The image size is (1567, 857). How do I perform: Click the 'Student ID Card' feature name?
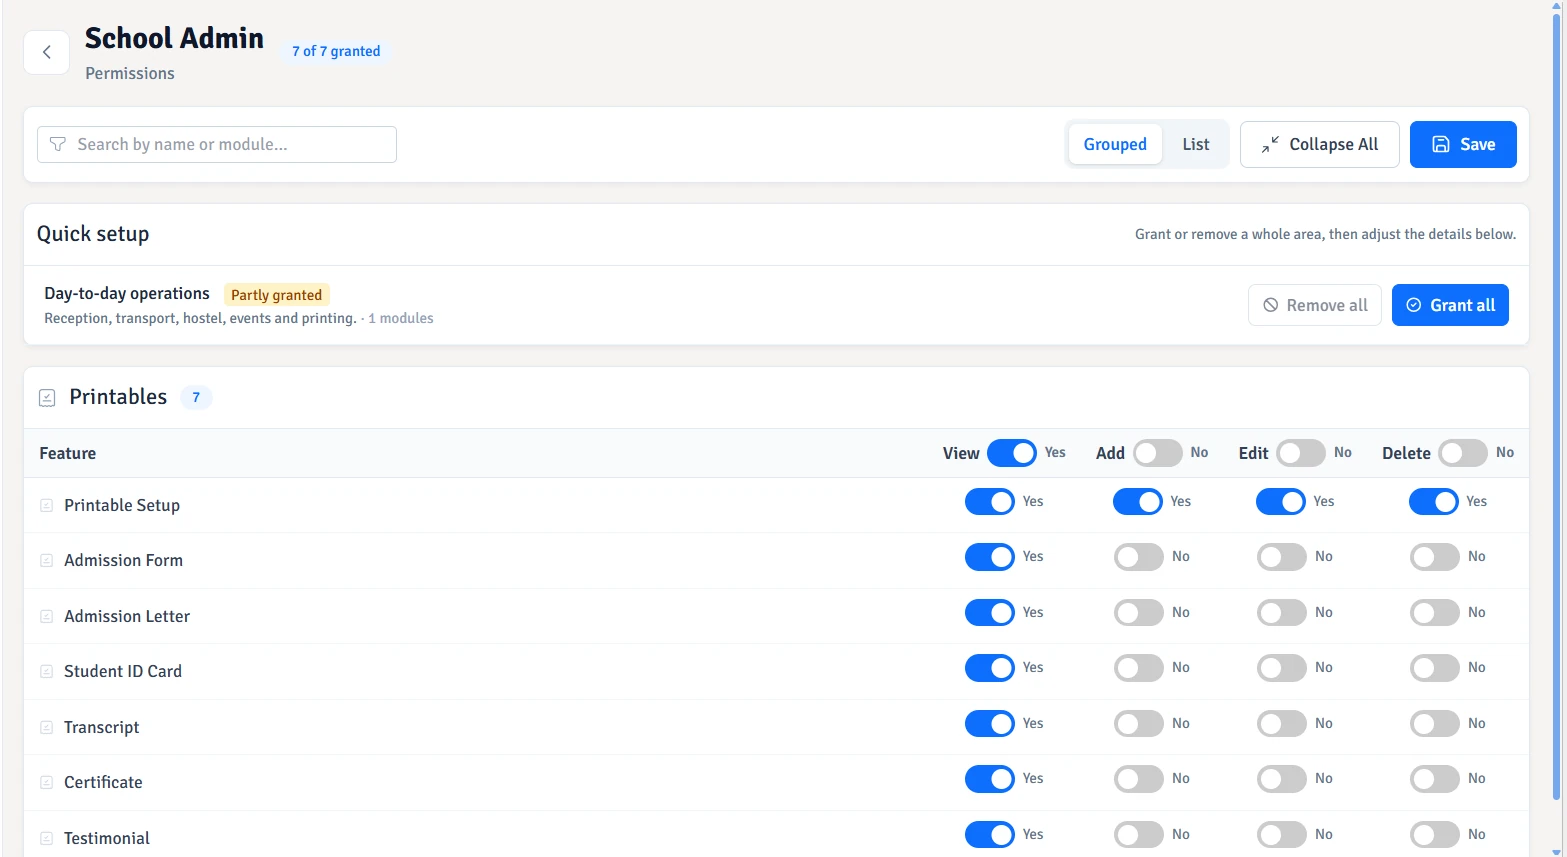123,672
